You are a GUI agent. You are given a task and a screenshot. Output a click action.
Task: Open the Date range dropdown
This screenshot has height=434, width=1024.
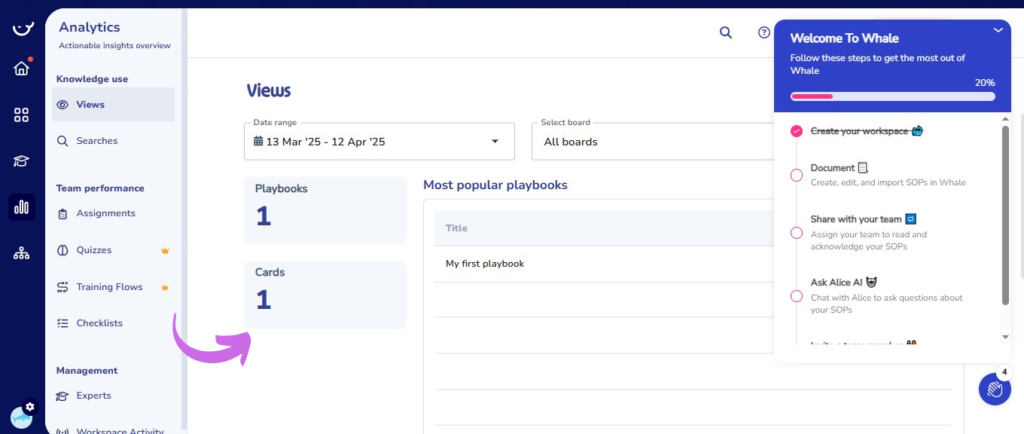click(x=379, y=141)
